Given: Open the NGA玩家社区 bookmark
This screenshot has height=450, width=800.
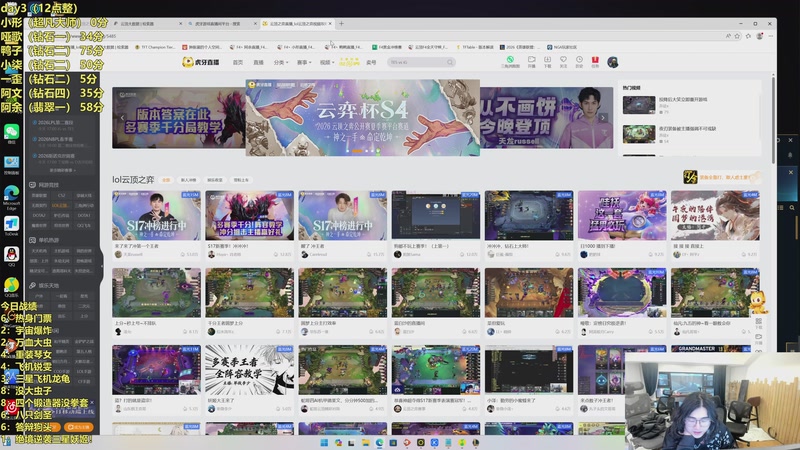Looking at the screenshot, I should pos(562,47).
